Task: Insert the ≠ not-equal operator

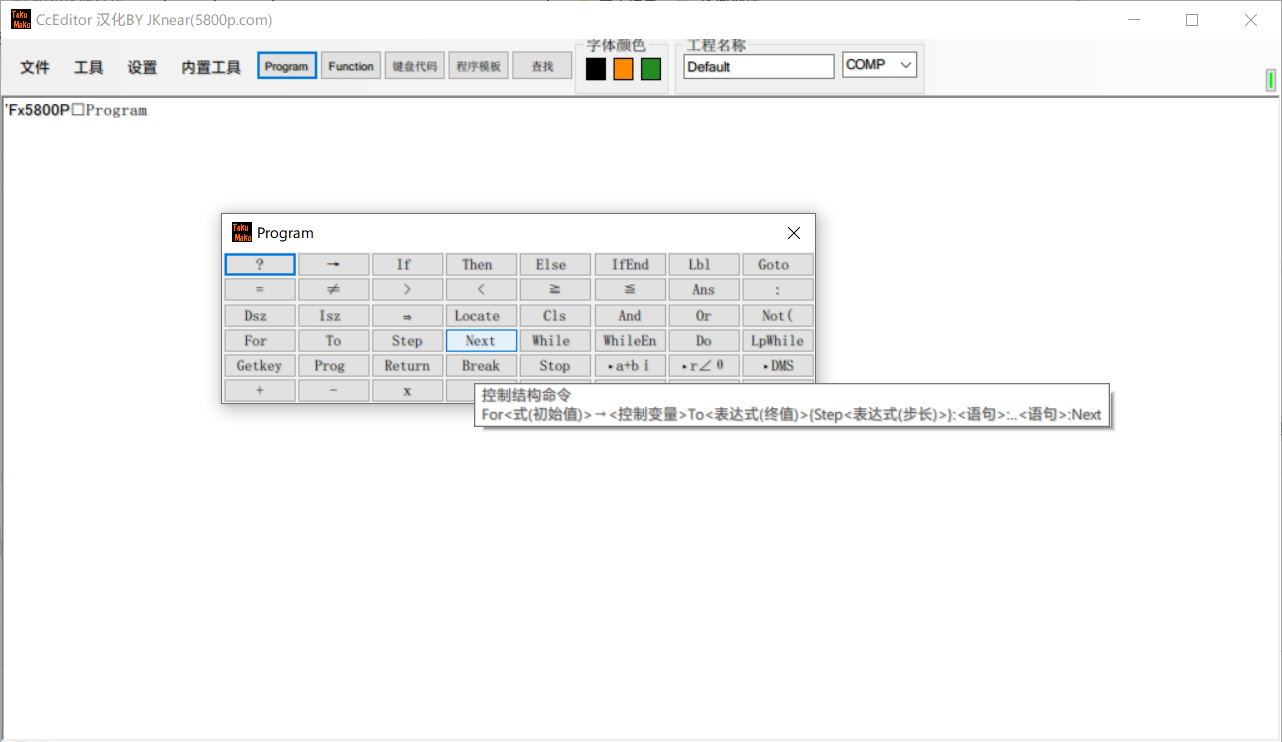Action: (x=334, y=290)
